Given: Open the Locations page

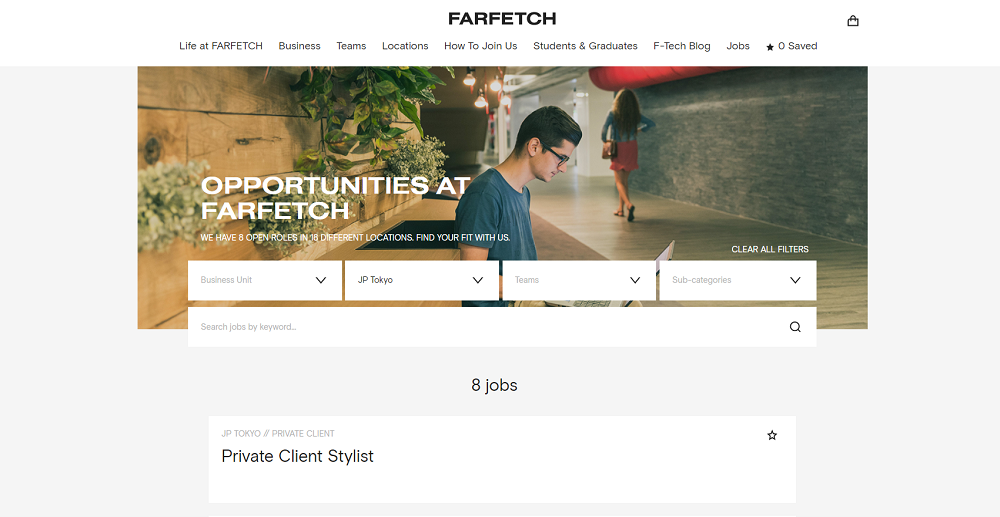Looking at the screenshot, I should [405, 46].
